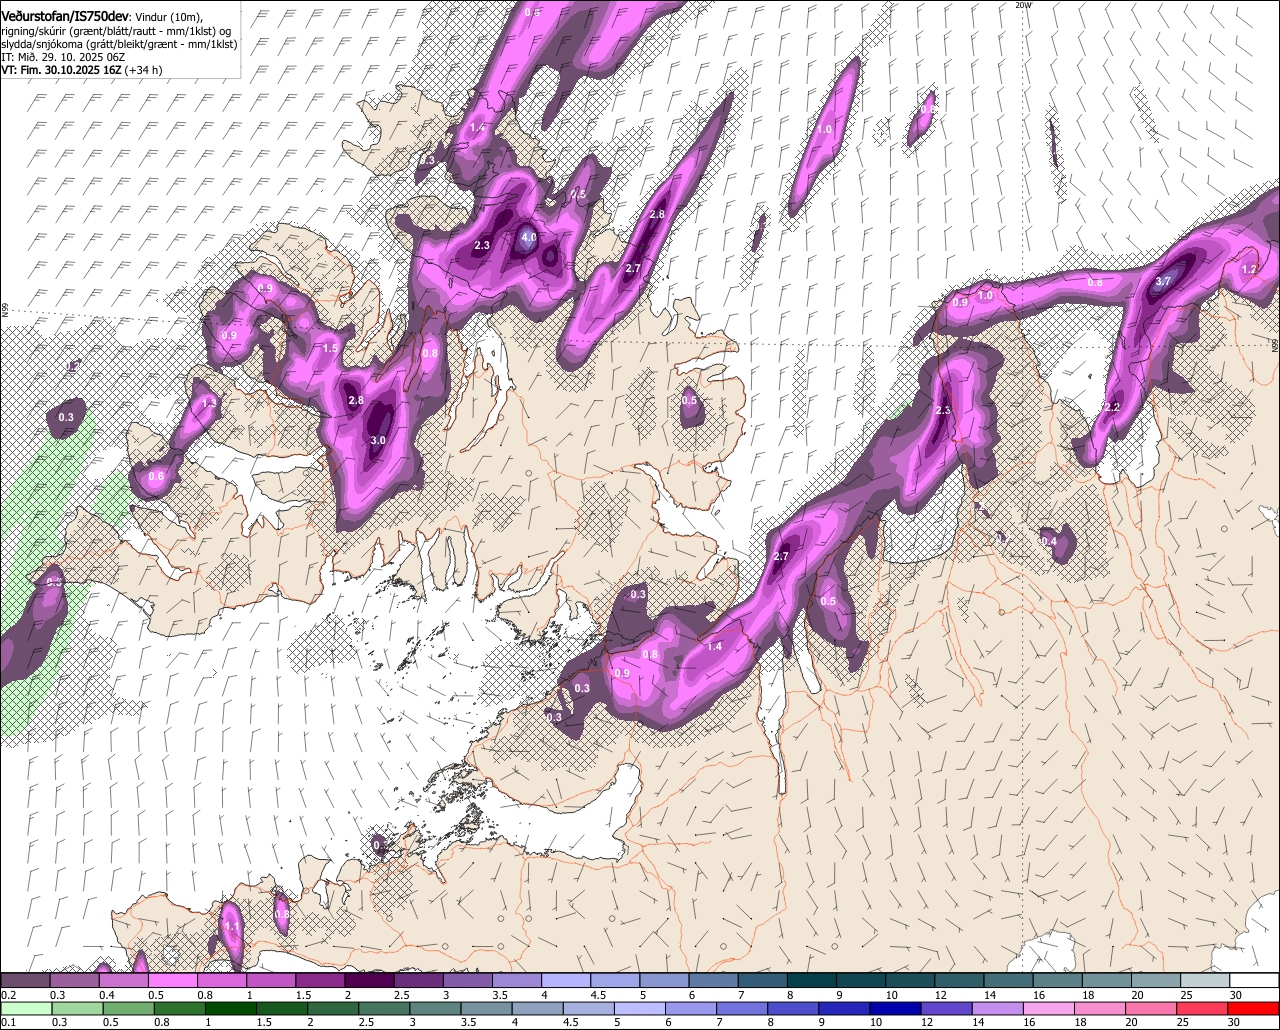Click the 0.2 label on the snow scale
This screenshot has width=1280, height=1030.
tap(9, 995)
